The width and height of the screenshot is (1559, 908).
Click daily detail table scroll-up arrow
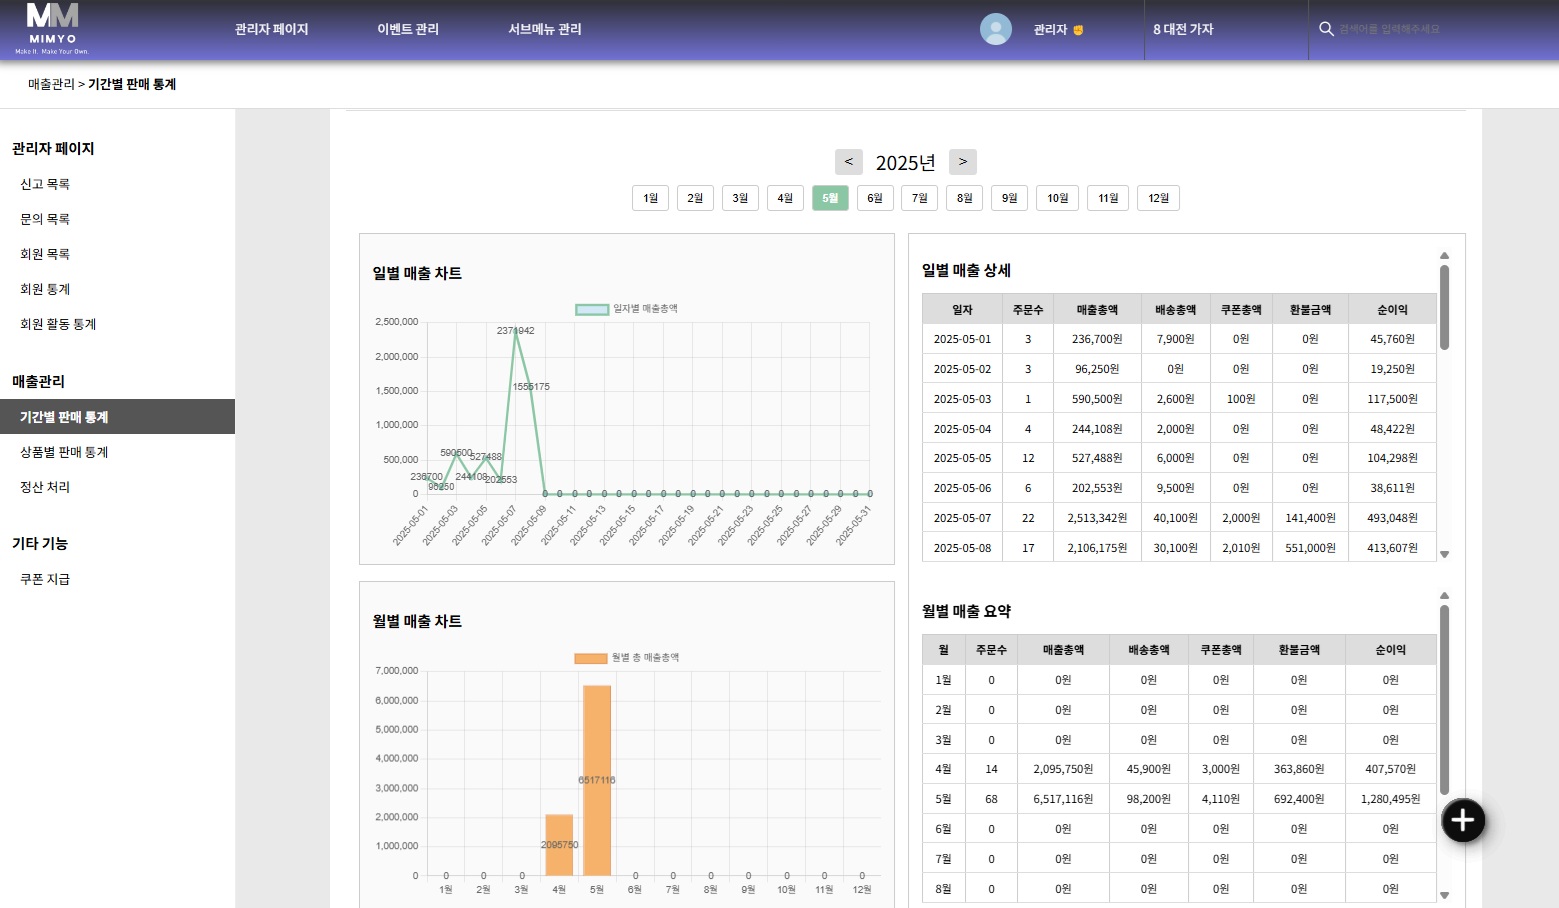tap(1444, 256)
